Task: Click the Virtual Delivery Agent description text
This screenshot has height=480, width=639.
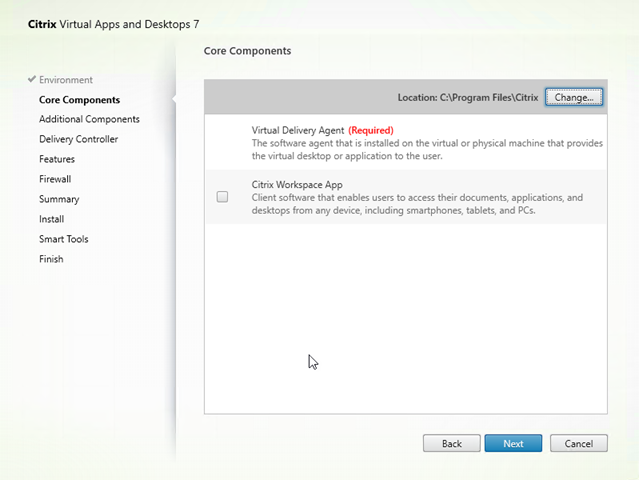Action: click(427, 150)
